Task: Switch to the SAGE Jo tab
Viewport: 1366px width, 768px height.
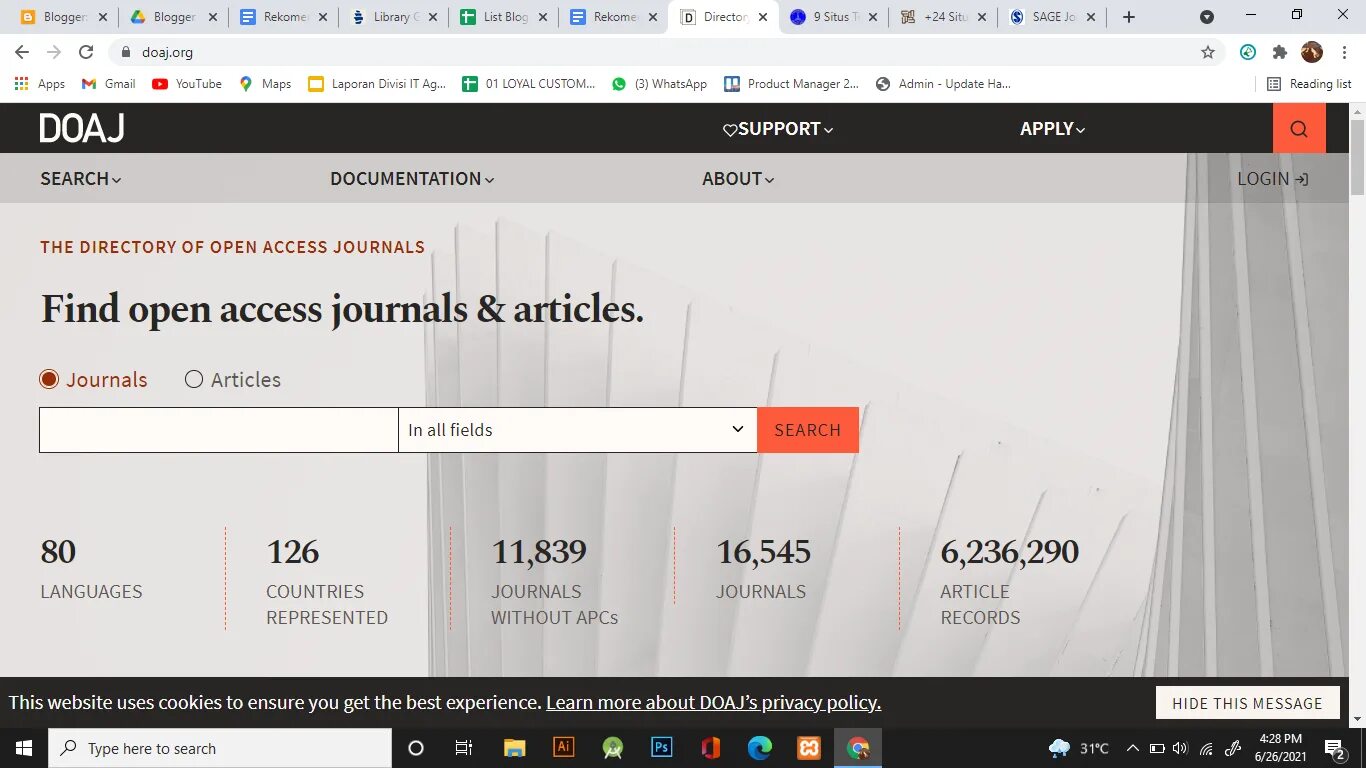Action: point(1052,17)
